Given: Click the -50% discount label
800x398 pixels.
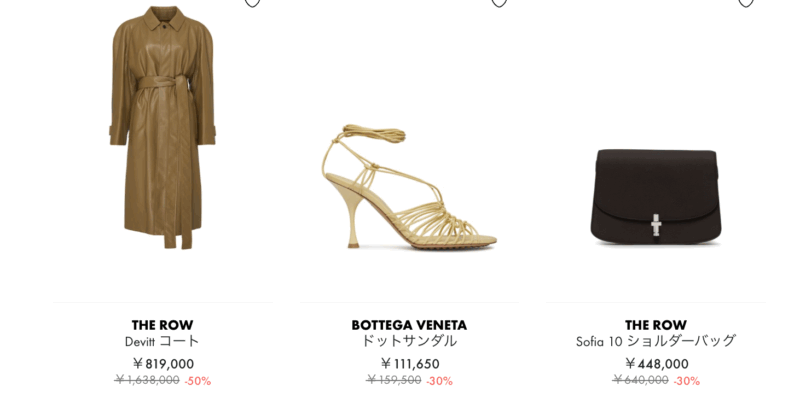Looking at the screenshot, I should pyautogui.click(x=197, y=381).
